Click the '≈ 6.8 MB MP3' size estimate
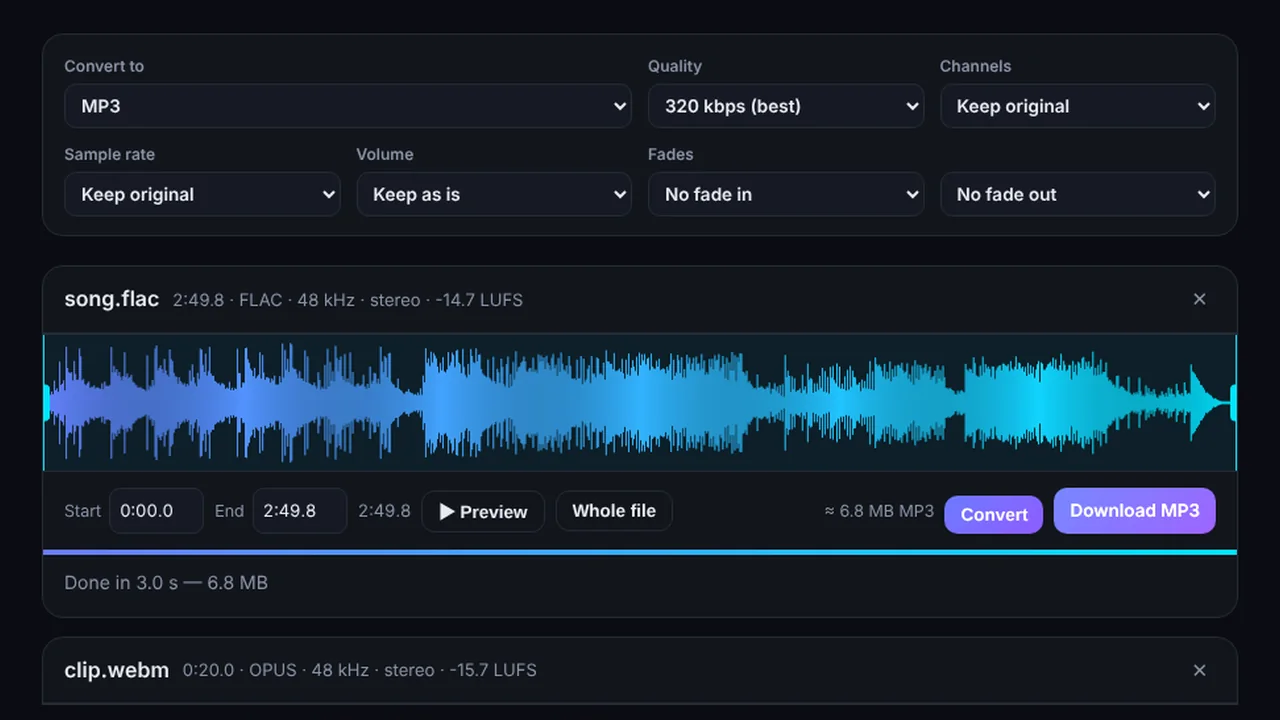This screenshot has height=720, width=1280. tap(879, 511)
